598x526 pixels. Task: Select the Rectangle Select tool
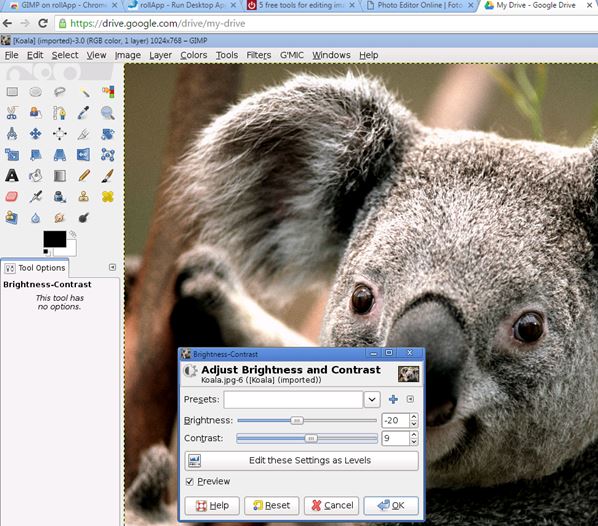[x=12, y=92]
